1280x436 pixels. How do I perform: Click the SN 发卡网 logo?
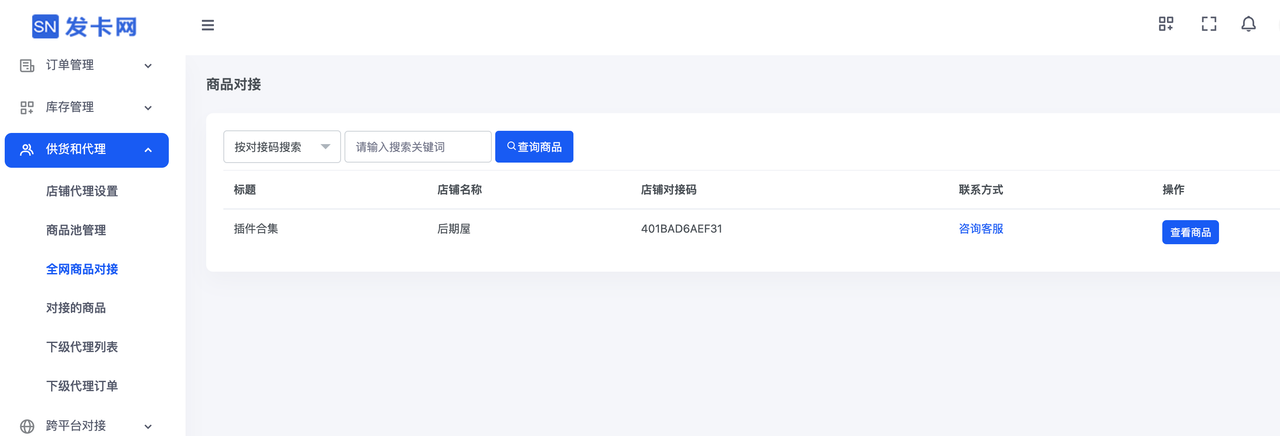85,26
